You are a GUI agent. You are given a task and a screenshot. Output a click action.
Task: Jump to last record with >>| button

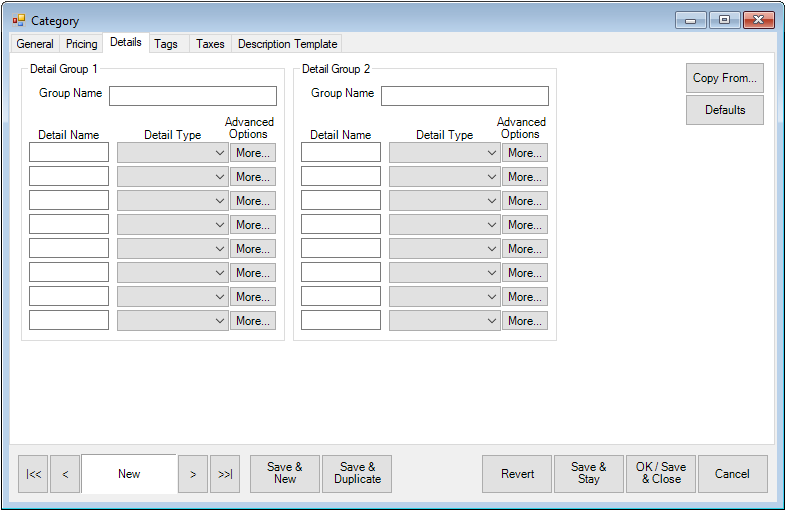click(225, 474)
